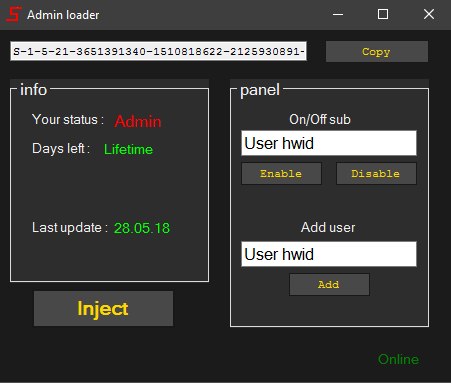
Task: Focus the Add user User hwid field
Action: (329, 254)
